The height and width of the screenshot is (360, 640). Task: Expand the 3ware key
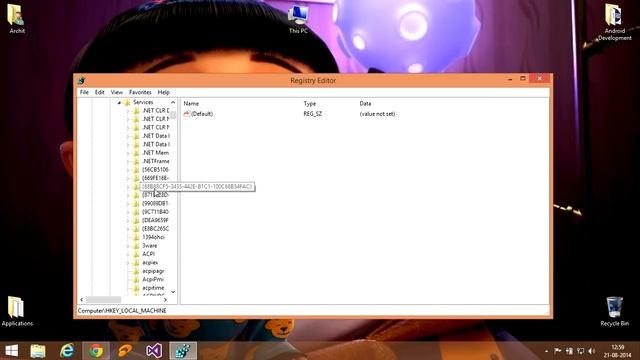pyautogui.click(x=128, y=246)
